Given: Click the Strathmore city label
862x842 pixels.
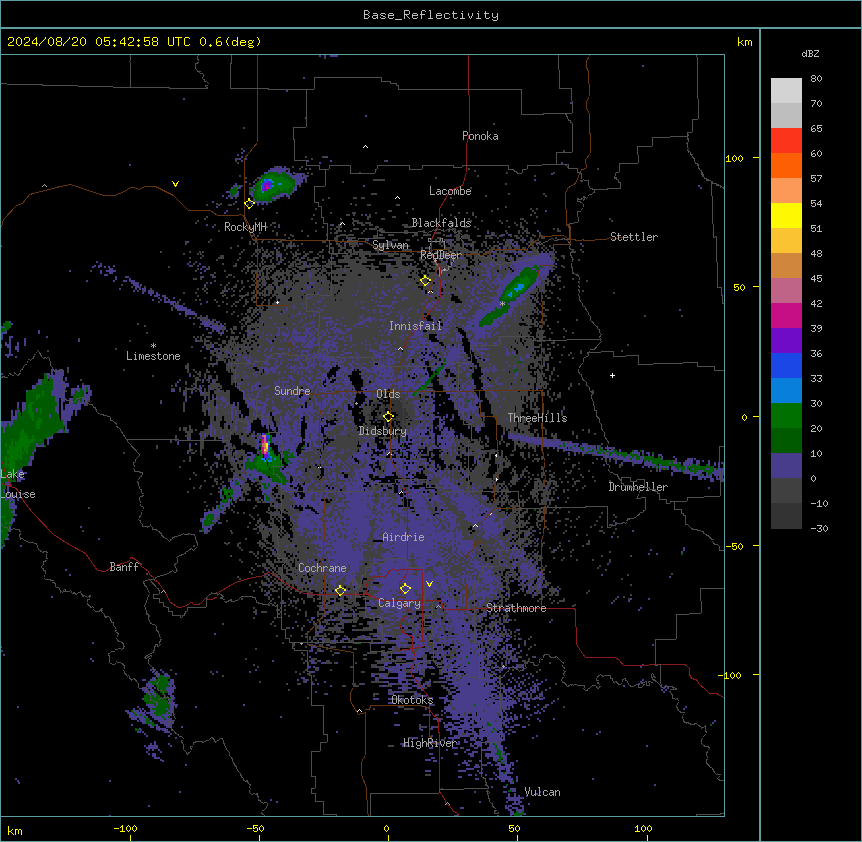Looking at the screenshot, I should (516, 608).
